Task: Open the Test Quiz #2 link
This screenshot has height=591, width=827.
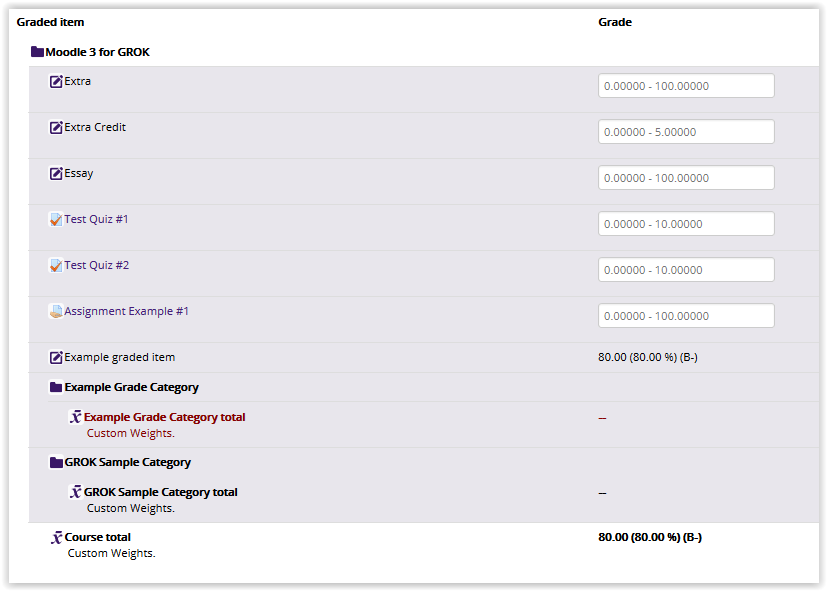Action: coord(97,265)
